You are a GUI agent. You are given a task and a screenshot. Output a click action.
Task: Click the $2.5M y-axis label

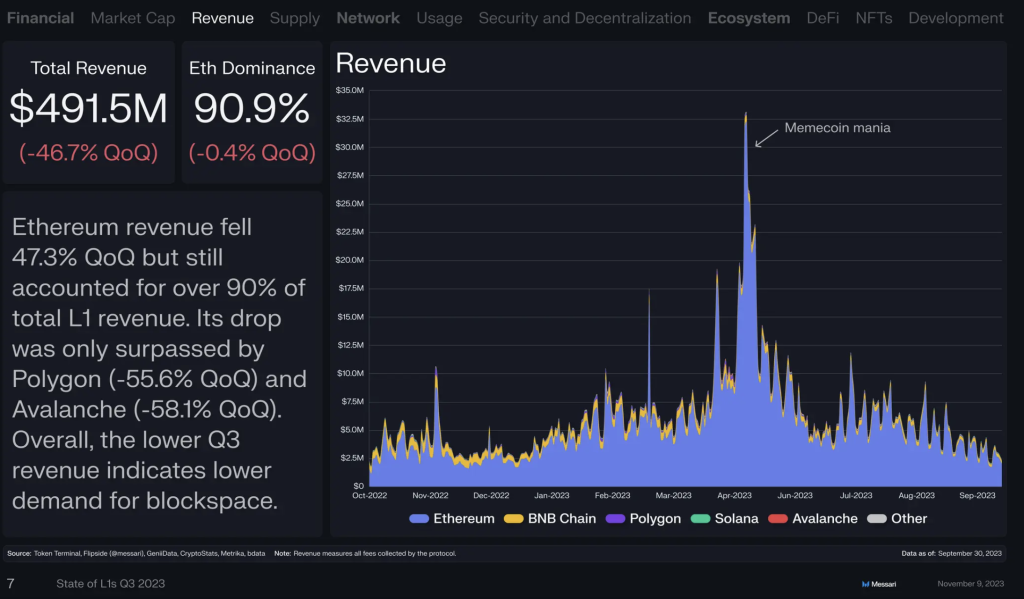(x=352, y=458)
